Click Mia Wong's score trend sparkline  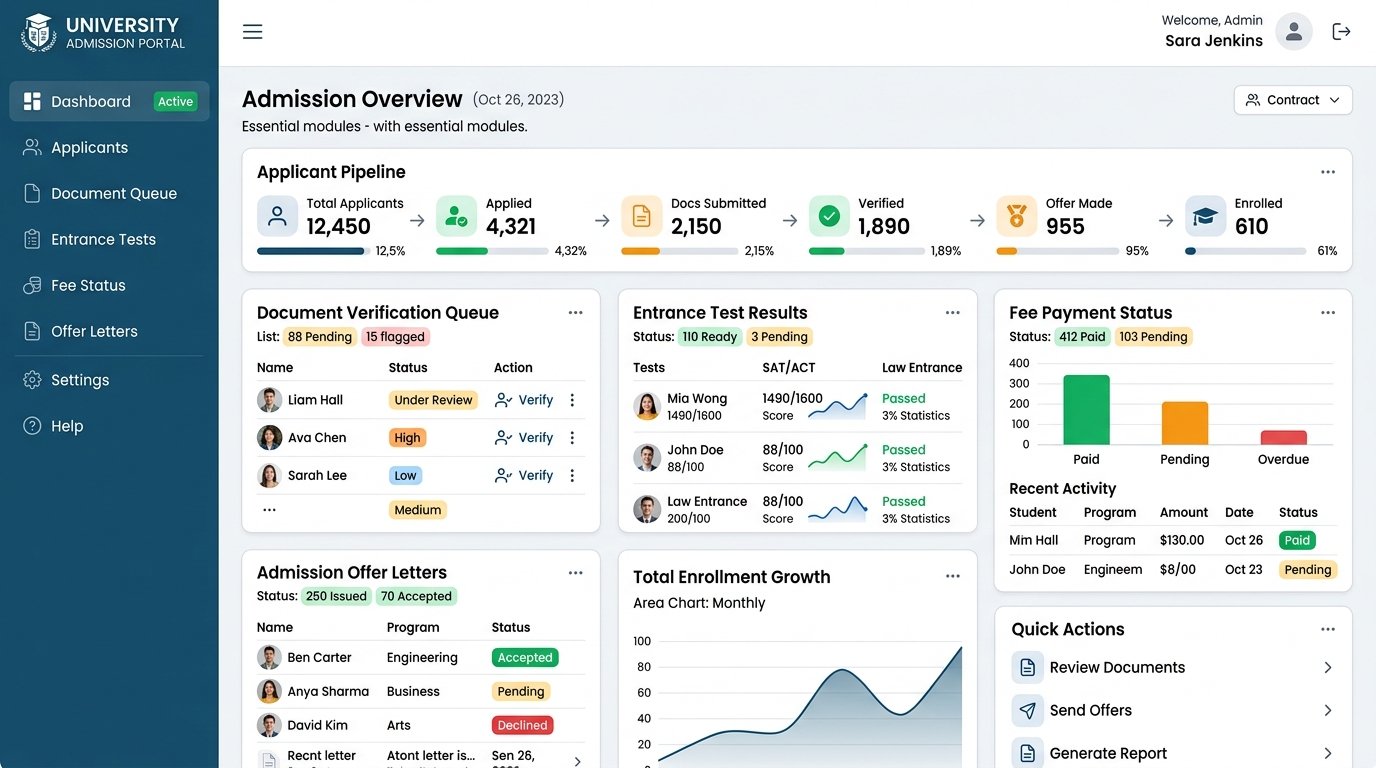pyautogui.click(x=838, y=405)
